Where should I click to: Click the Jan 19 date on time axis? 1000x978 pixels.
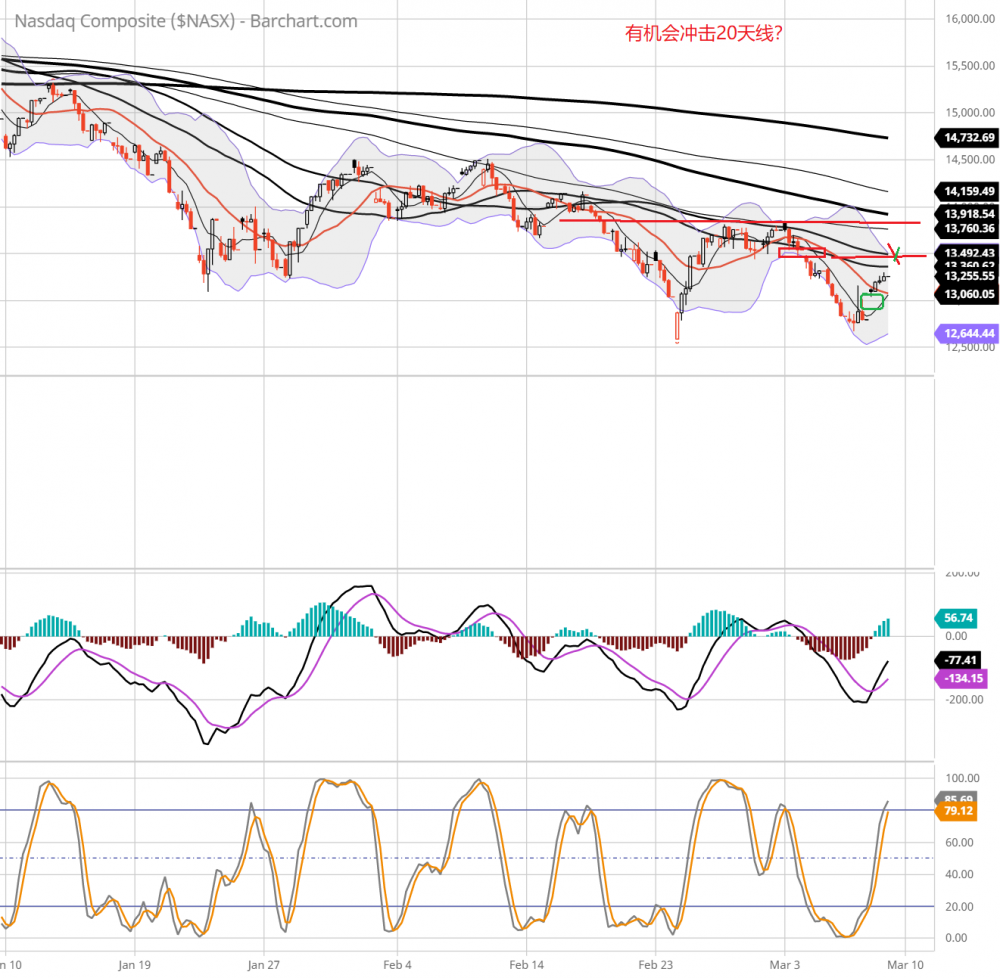[134, 965]
